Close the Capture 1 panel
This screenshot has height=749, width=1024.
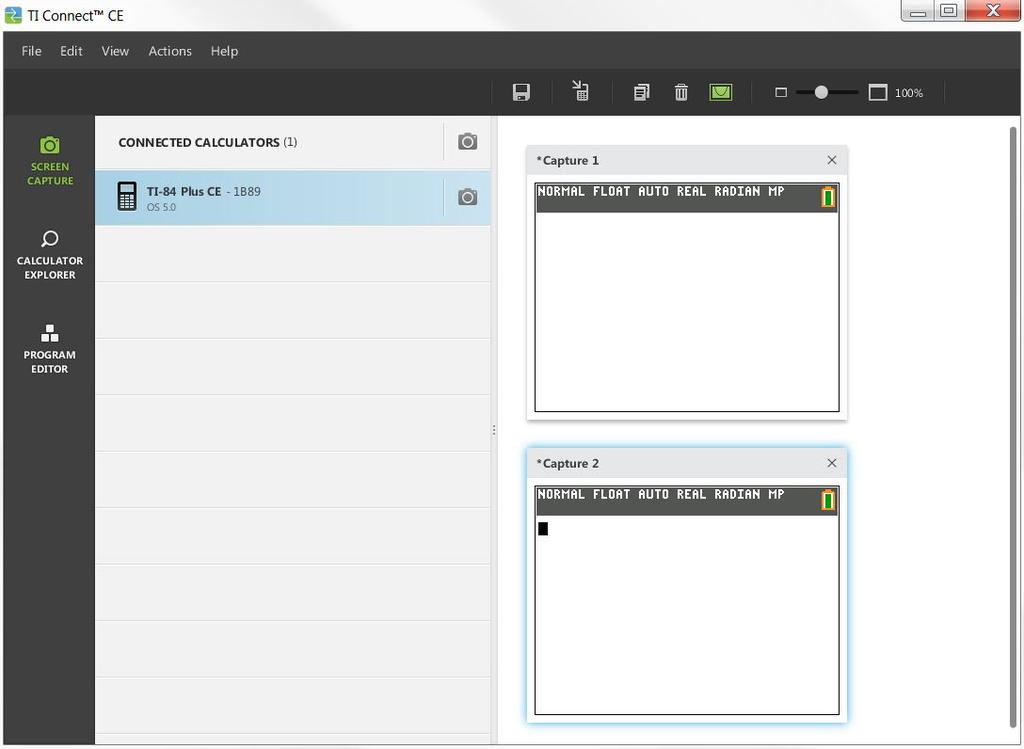click(831, 160)
